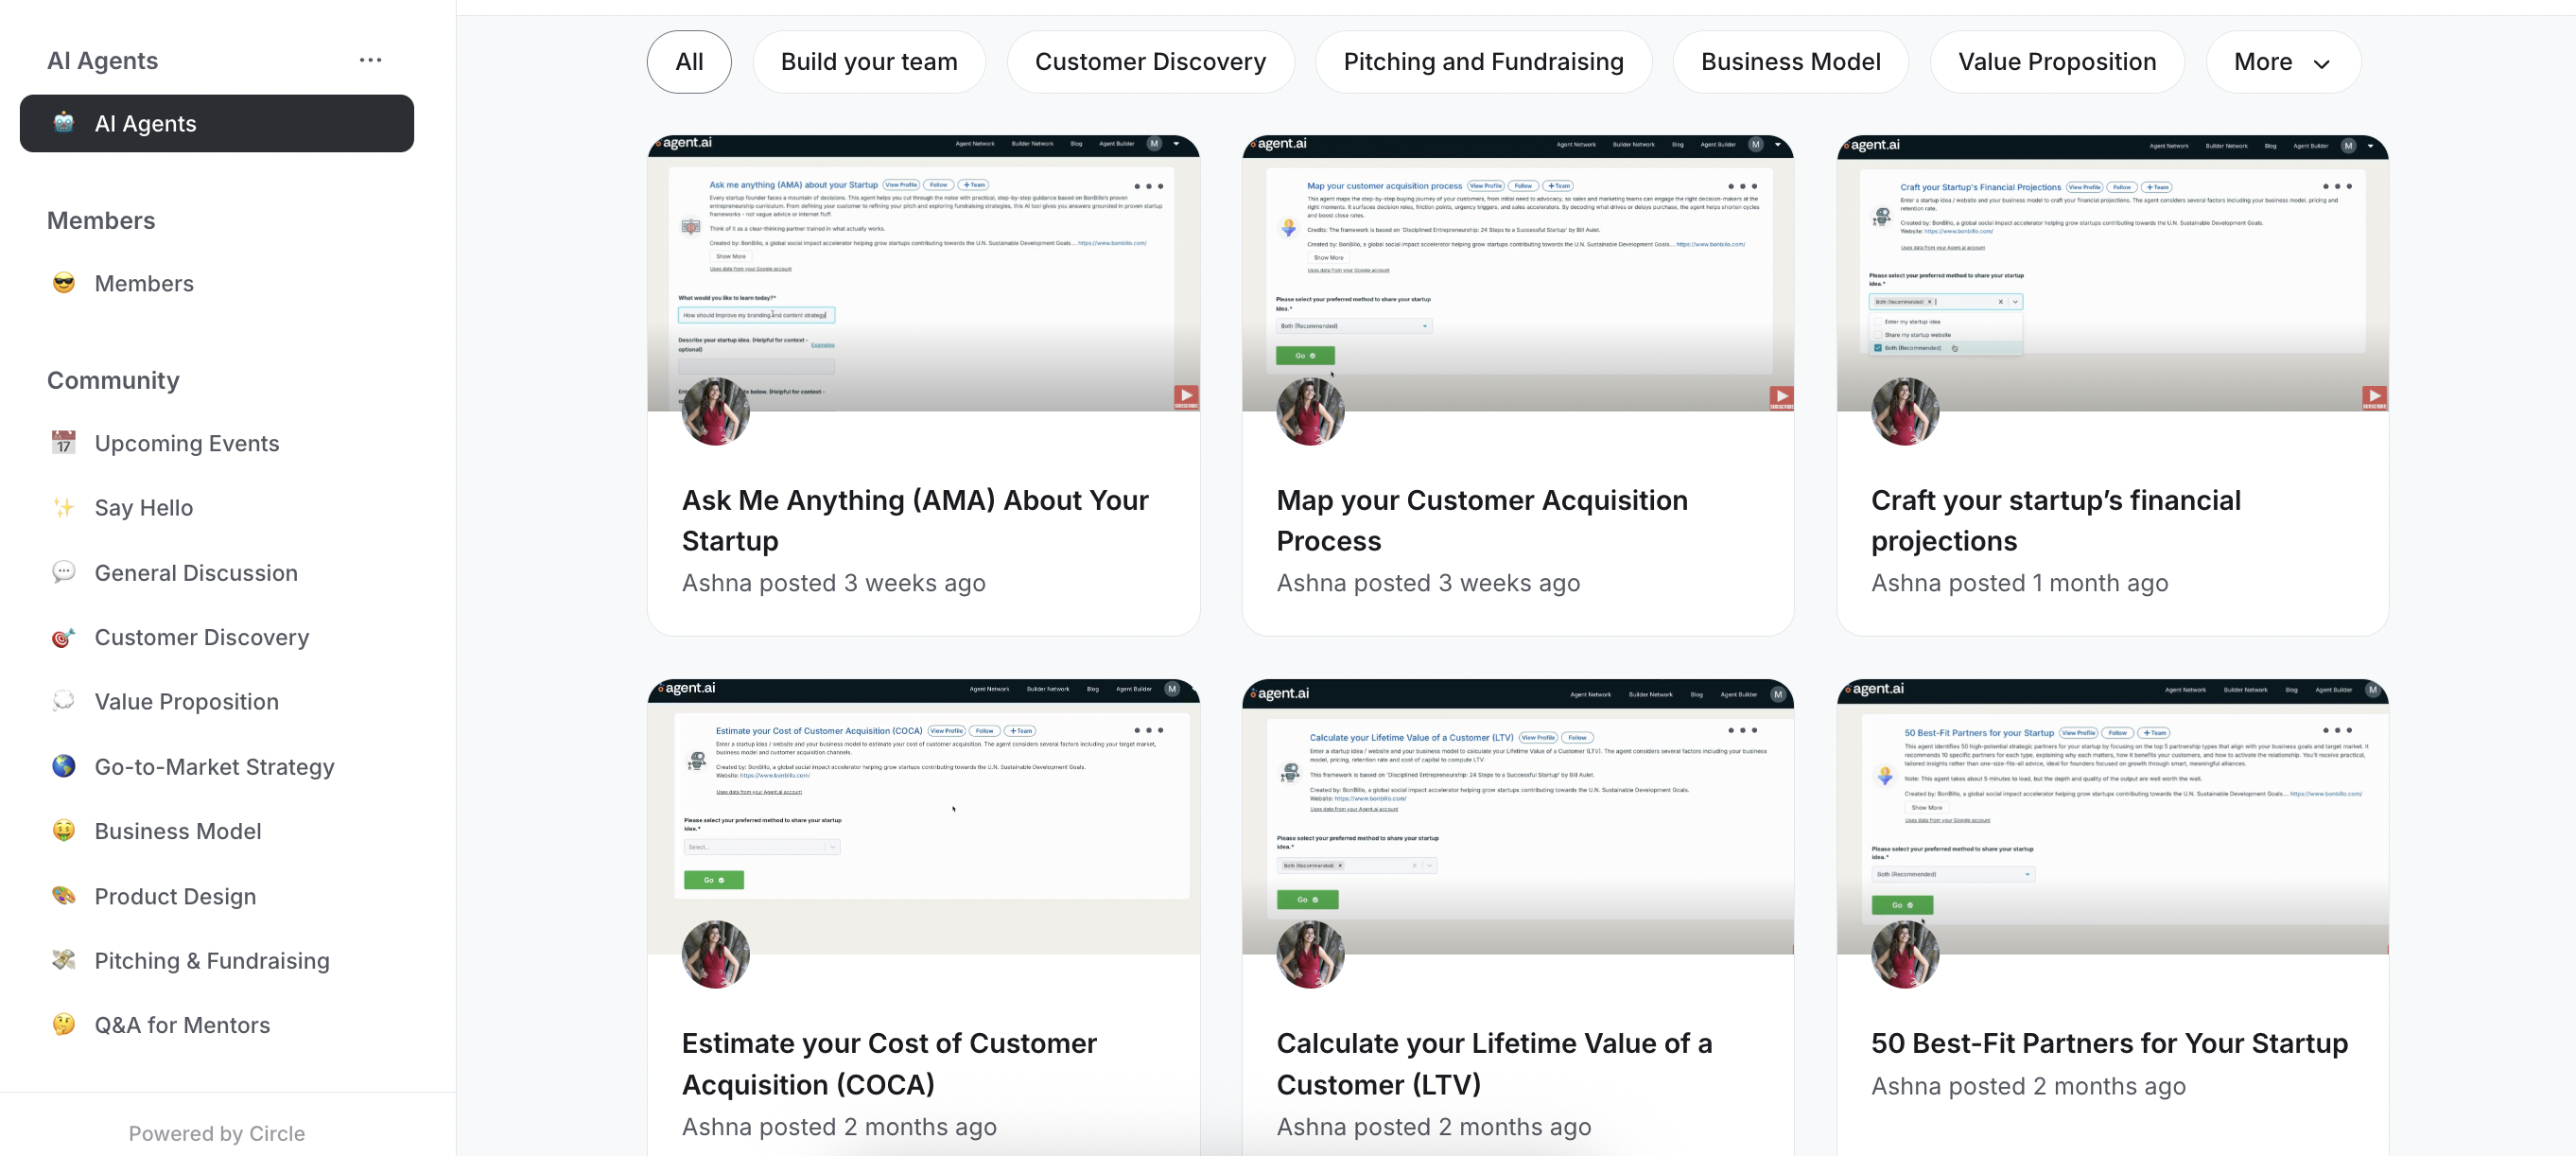Expand the More filter dropdown

point(2282,62)
